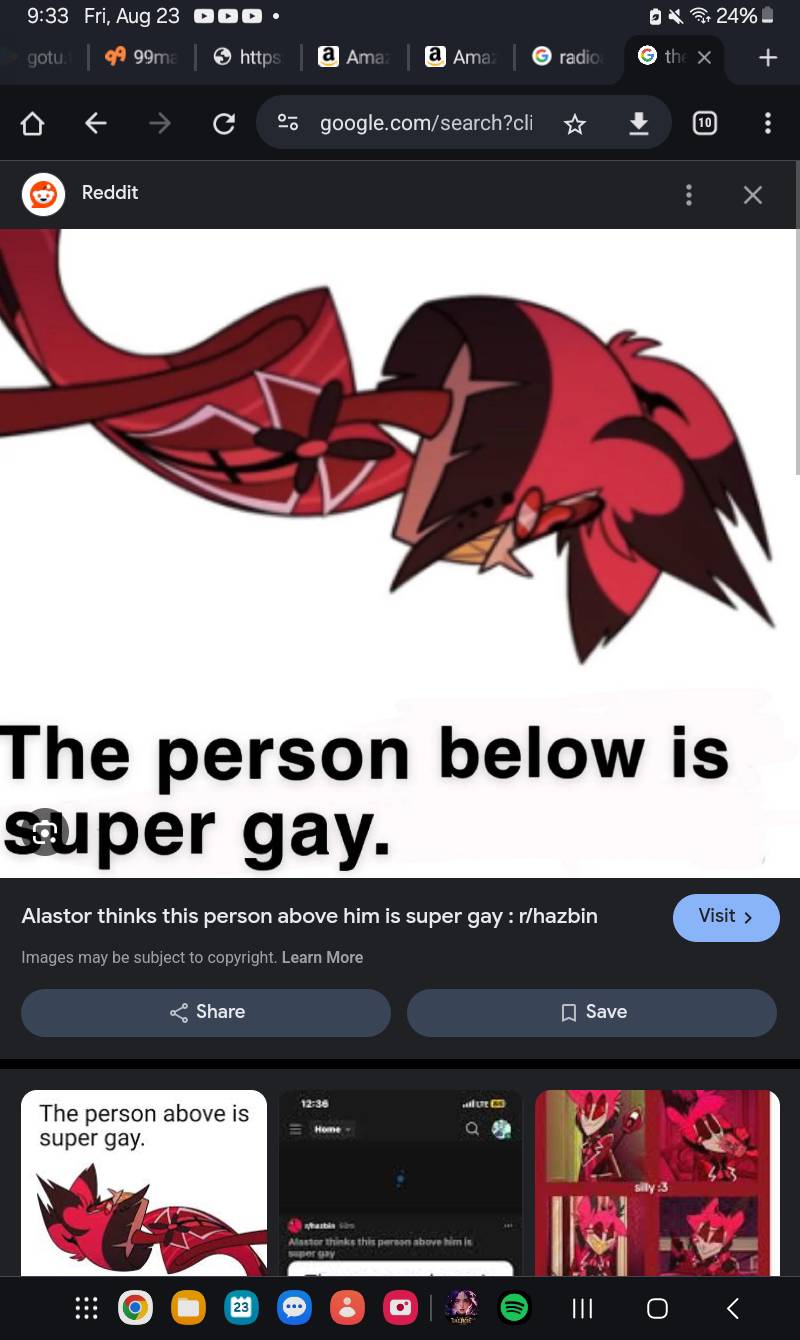Screen dimensions: 800x1340
Task: Open downloads using the download arrow icon
Action: point(638,123)
